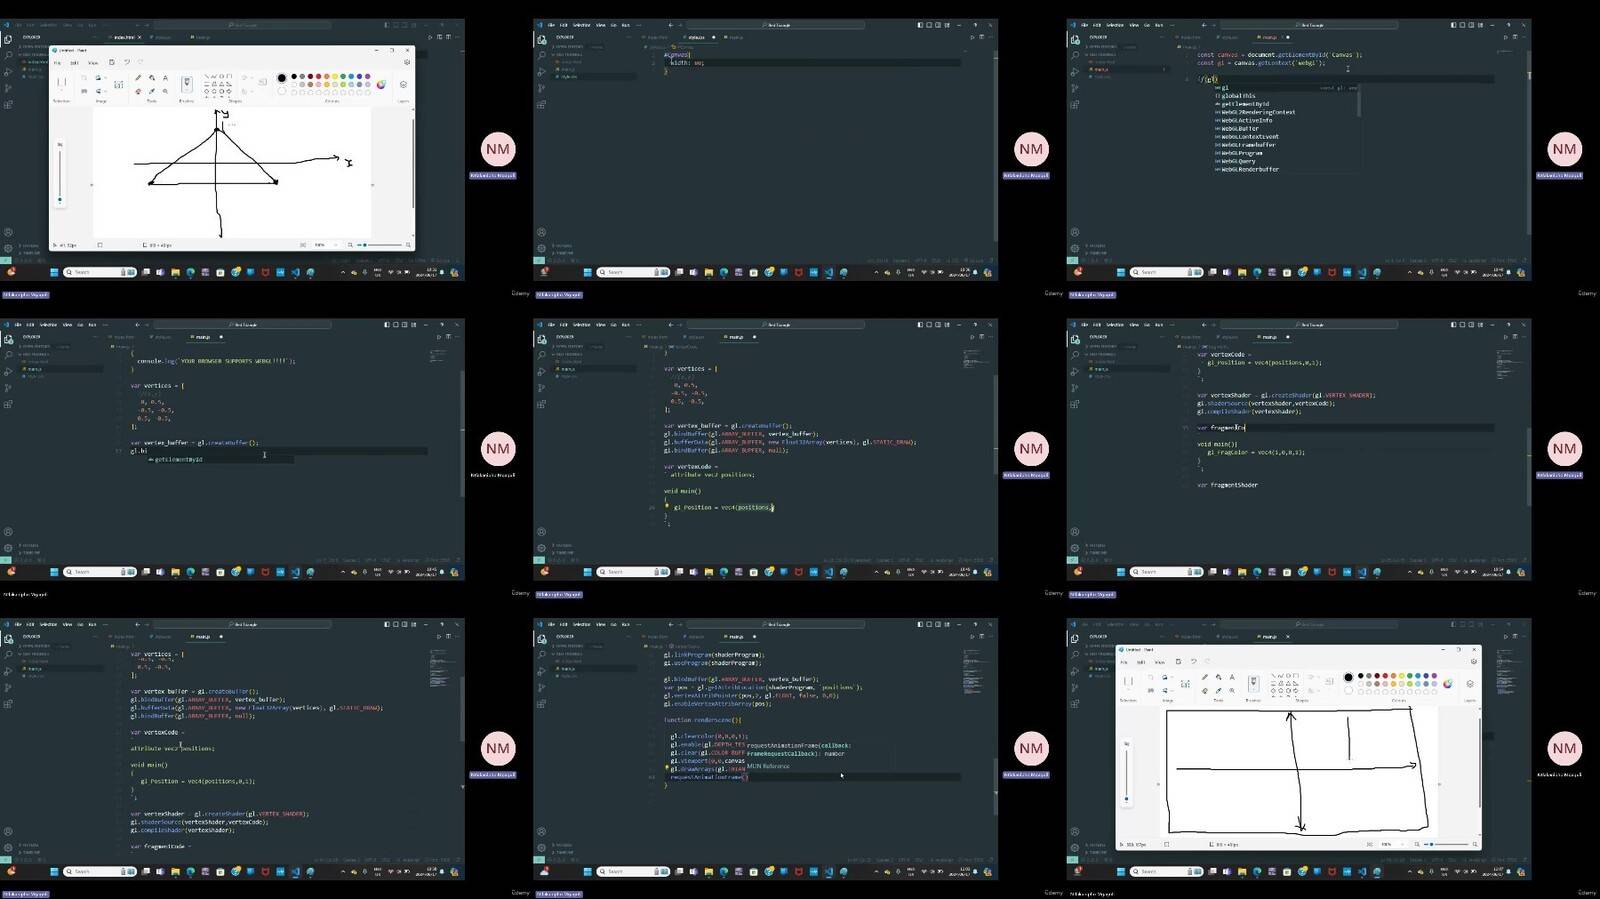This screenshot has width=1600, height=899.
Task: Open zoom percentage dropdown in the triangle Paint frame
Action: [322, 244]
